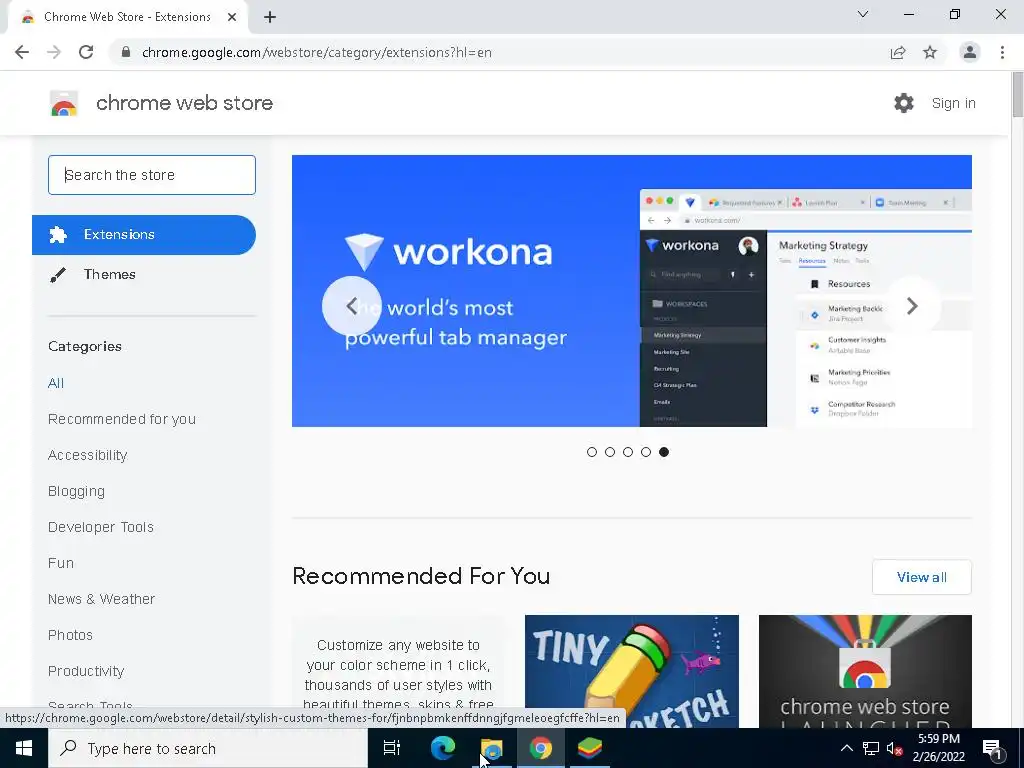Click the browser forward arrow
Screen dimensions: 1024x768
54,52
